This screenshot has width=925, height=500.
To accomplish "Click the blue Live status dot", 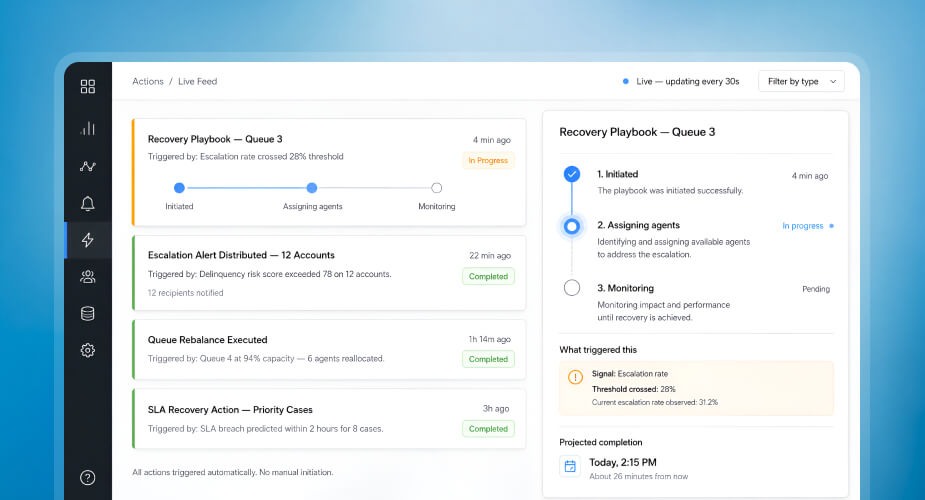I will [x=625, y=81].
